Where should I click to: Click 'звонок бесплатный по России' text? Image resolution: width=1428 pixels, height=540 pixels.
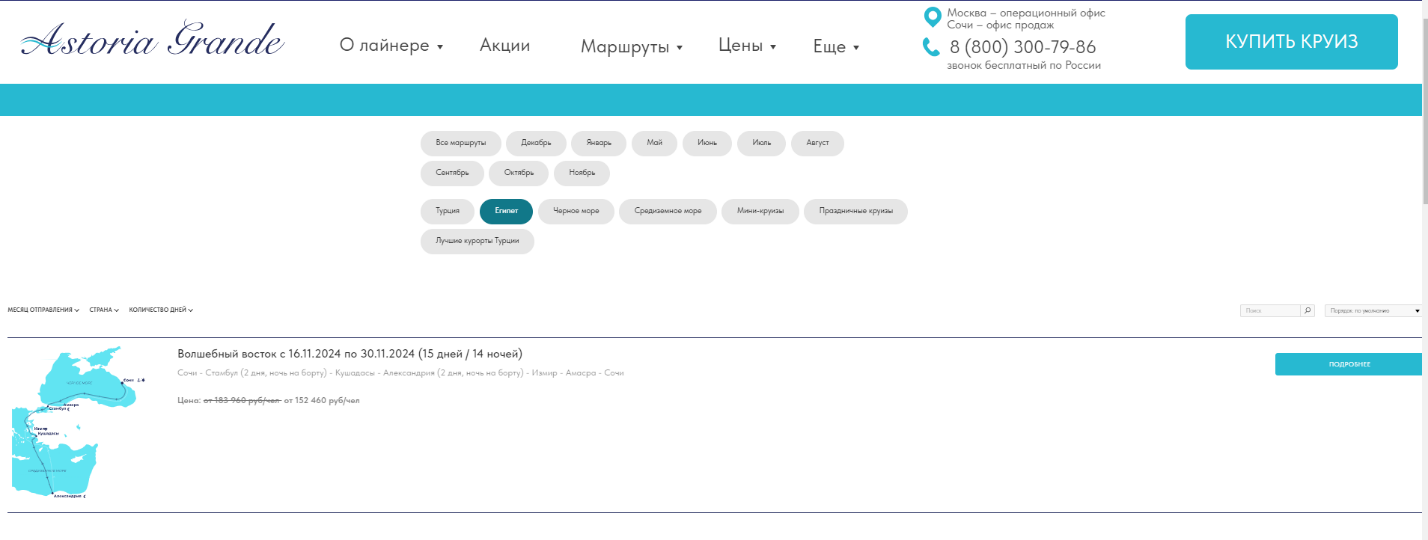(x=1024, y=65)
